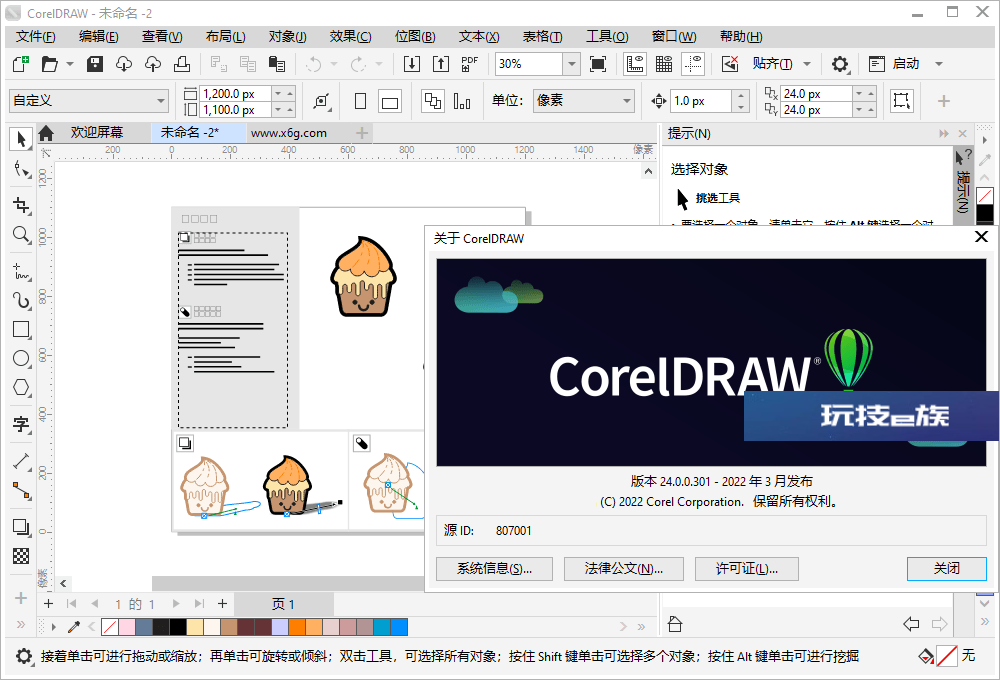
Task: Expand color palette flyout arrows
Action: click(x=641, y=626)
